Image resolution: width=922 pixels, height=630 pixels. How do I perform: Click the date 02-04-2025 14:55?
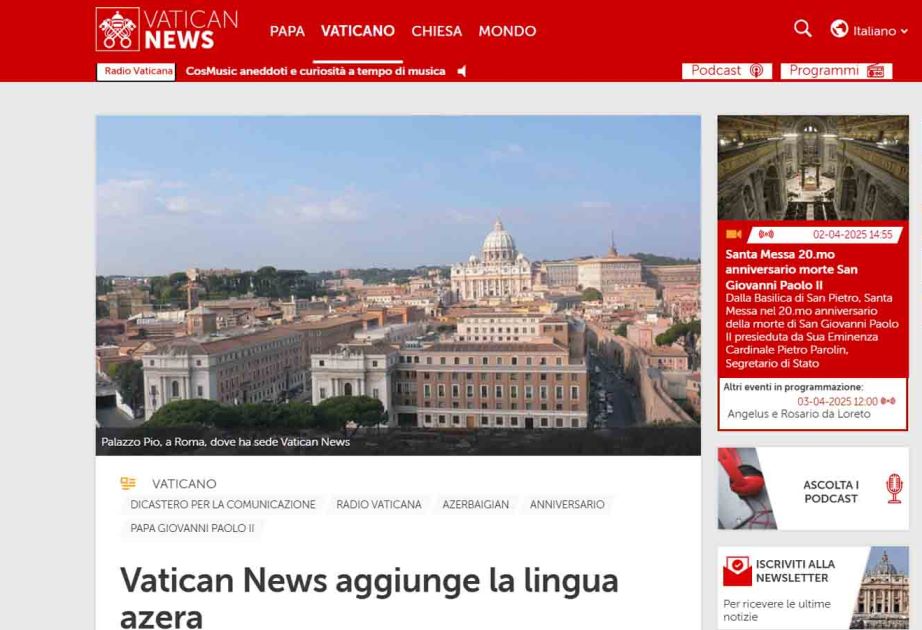(x=852, y=235)
